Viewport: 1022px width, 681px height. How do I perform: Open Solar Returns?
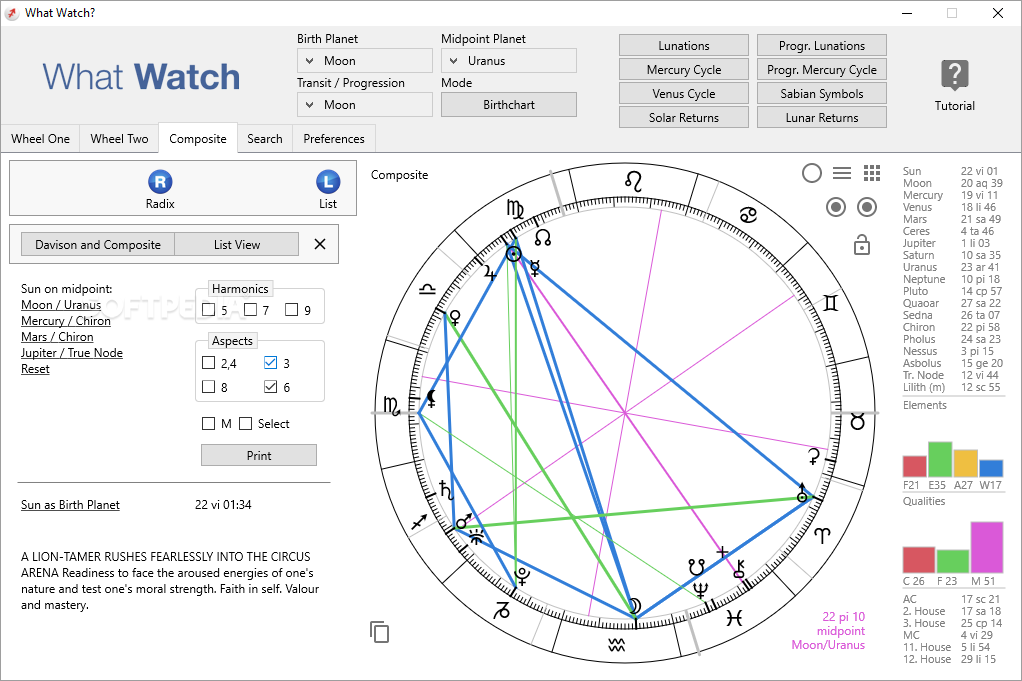[684, 118]
